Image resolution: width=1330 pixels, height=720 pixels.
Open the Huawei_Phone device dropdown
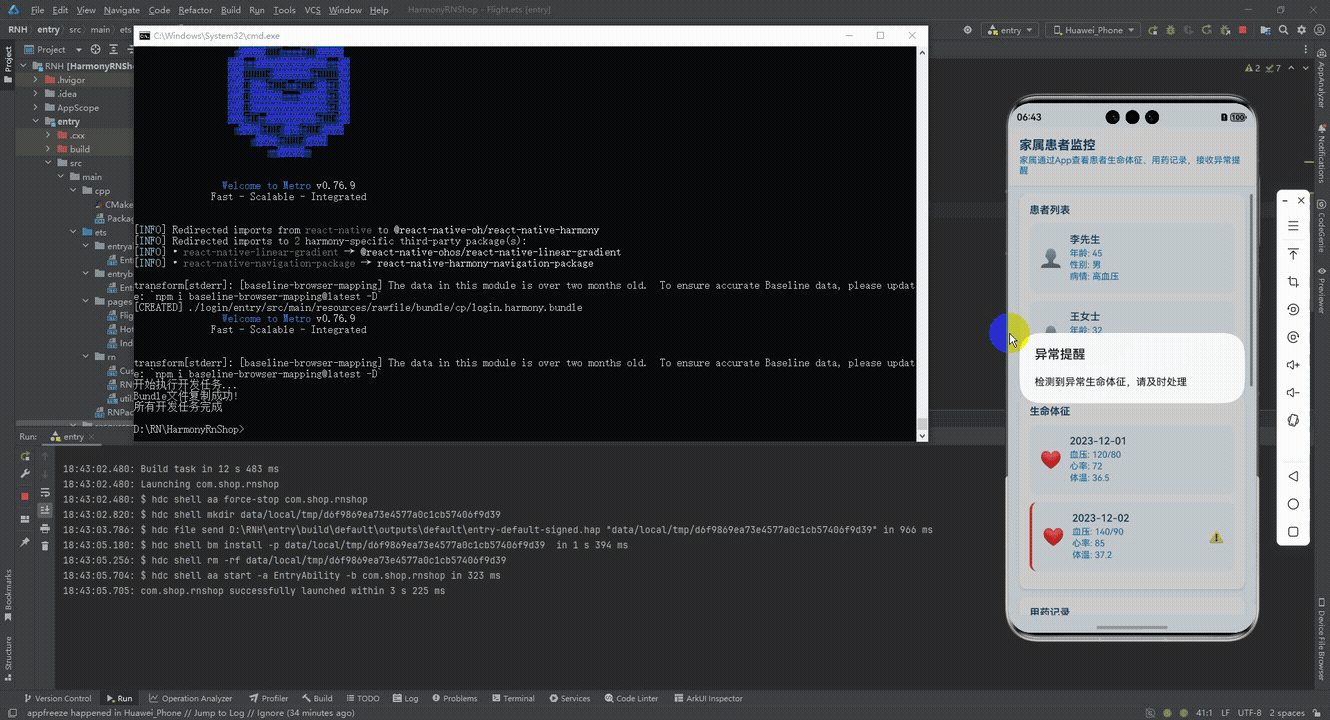click(1092, 30)
